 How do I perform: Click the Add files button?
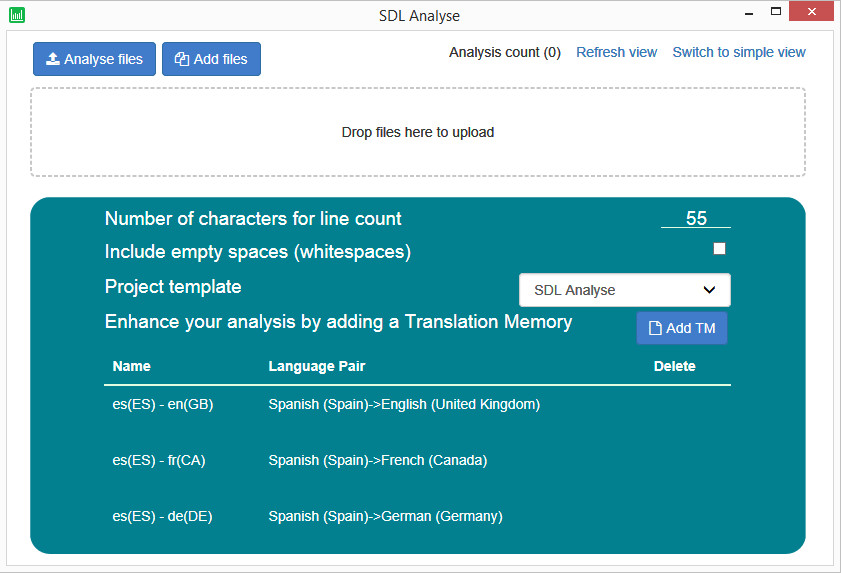211,59
